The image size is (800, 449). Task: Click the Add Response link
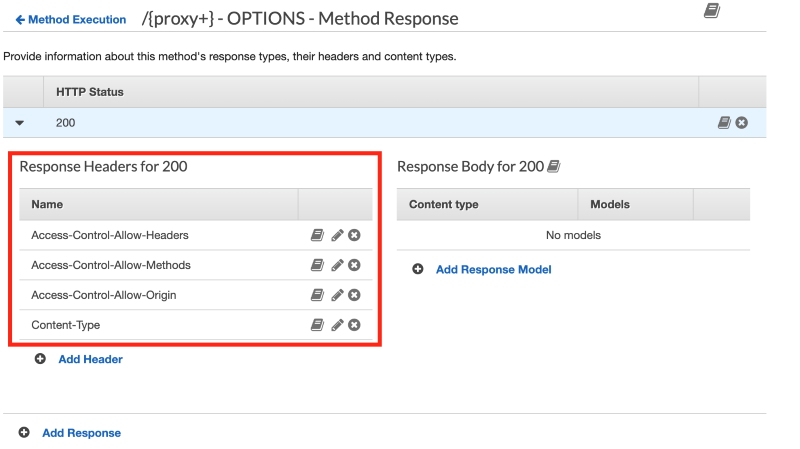(x=81, y=433)
